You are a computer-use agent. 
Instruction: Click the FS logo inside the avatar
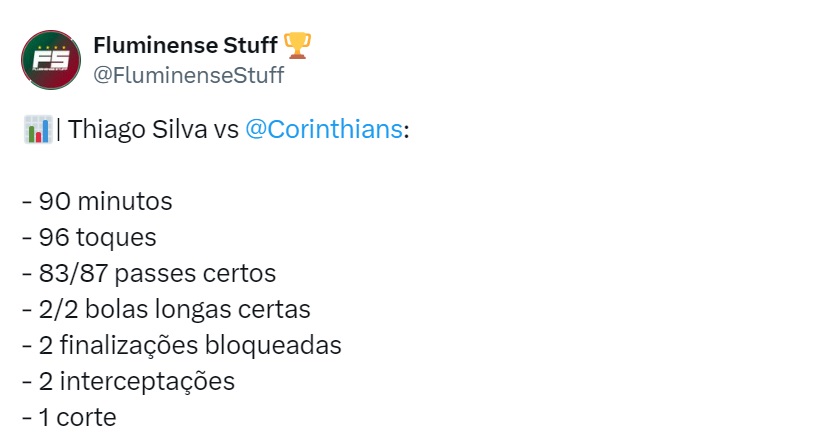(x=51, y=60)
